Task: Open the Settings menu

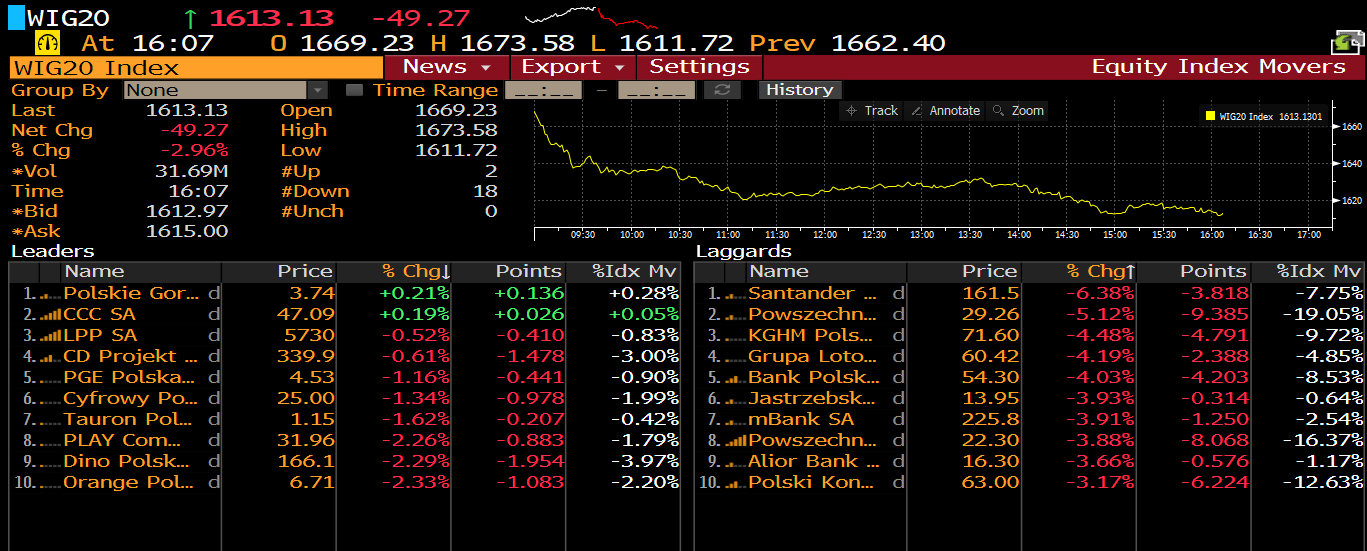Action: [700, 67]
